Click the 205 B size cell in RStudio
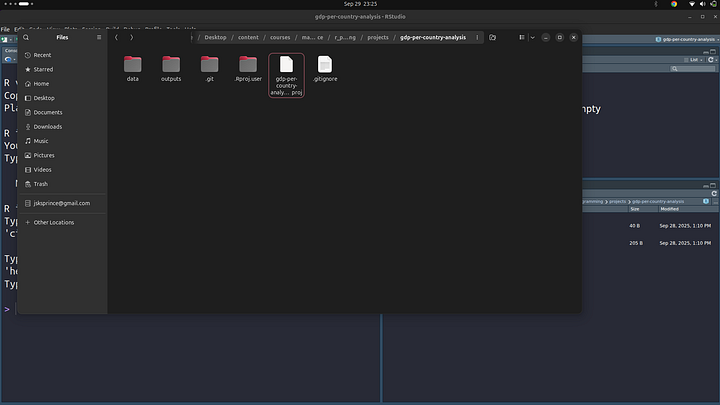The width and height of the screenshot is (720, 405). pyautogui.click(x=636, y=243)
